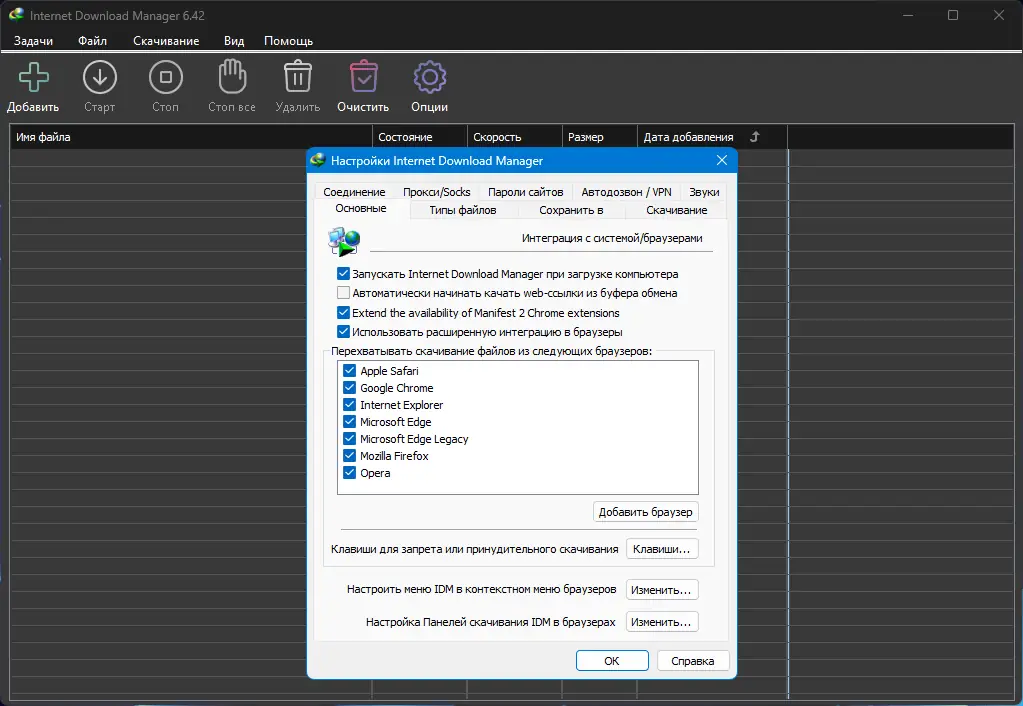
Task: Switch to the Звуки tab
Action: tap(704, 192)
